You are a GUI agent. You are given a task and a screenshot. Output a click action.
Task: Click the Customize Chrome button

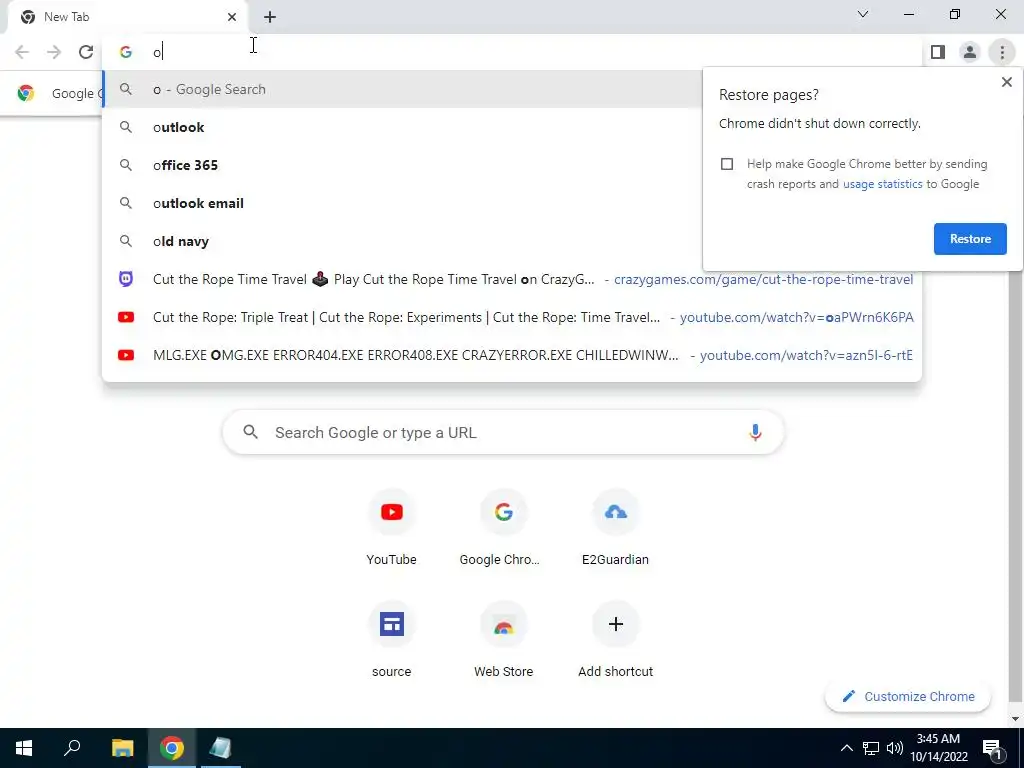[908, 696]
